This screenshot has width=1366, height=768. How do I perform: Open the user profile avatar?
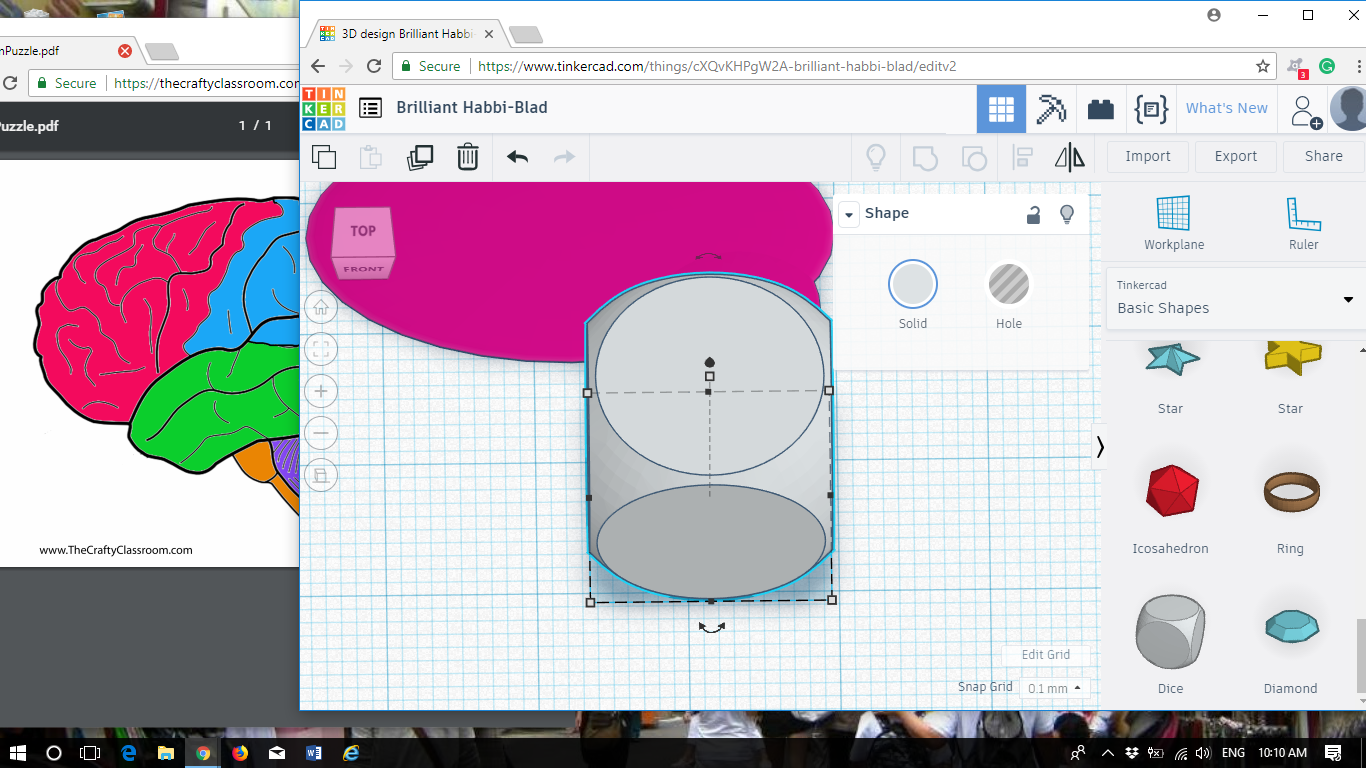[1349, 109]
